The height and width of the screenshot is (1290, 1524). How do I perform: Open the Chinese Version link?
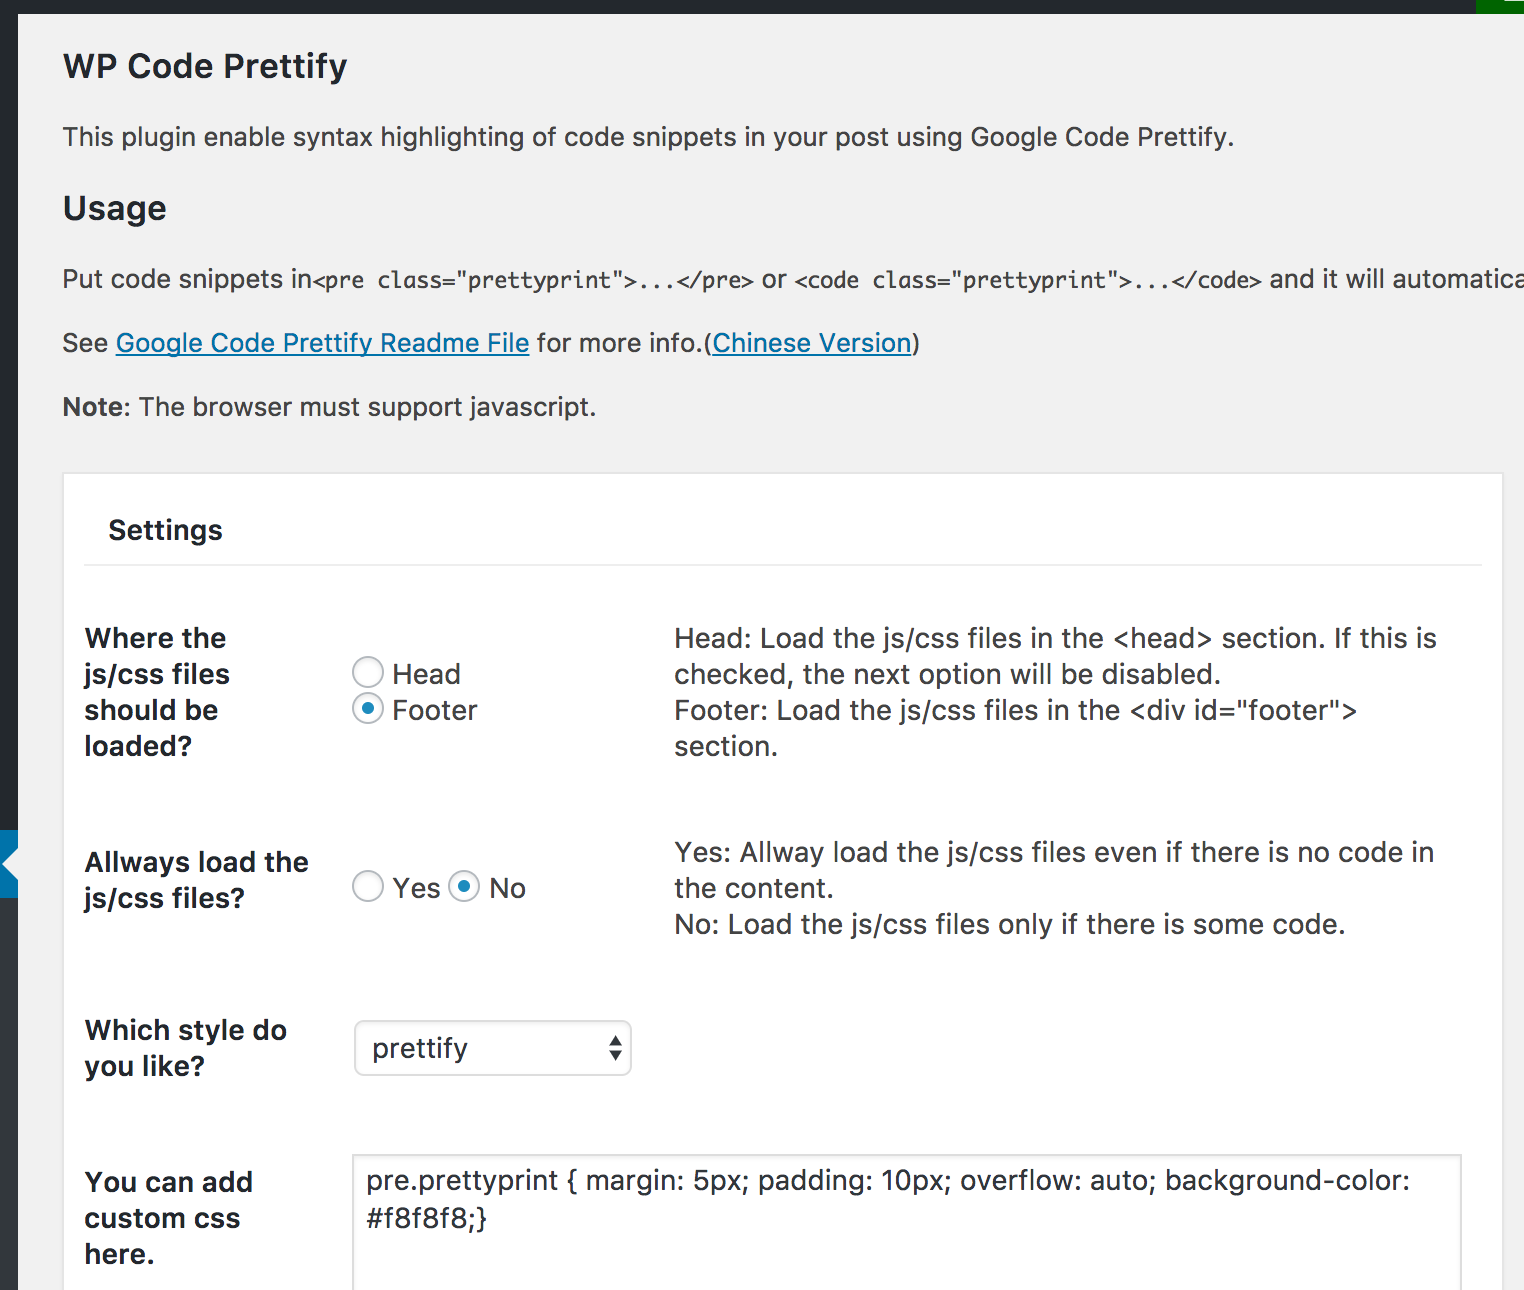pos(812,343)
